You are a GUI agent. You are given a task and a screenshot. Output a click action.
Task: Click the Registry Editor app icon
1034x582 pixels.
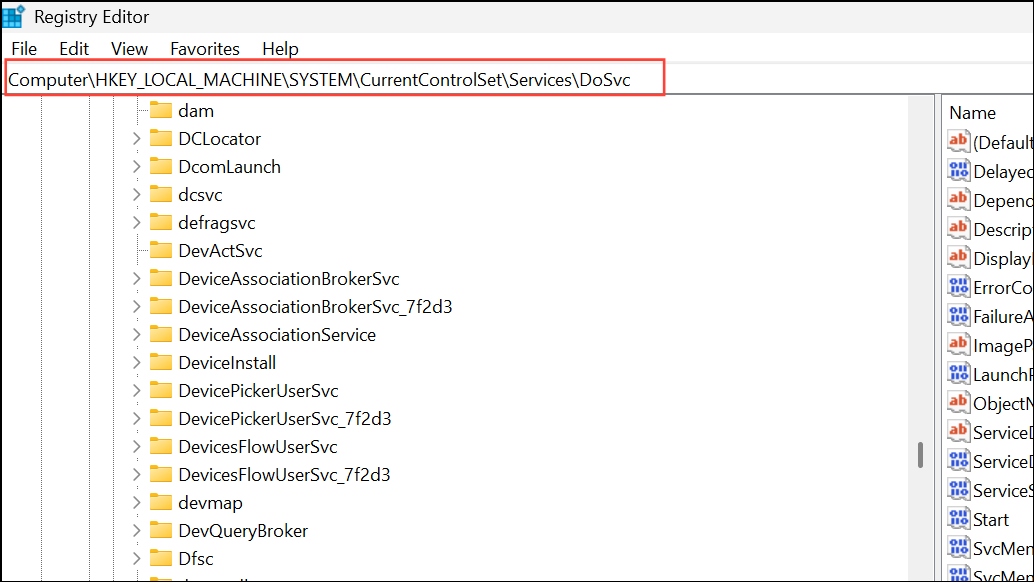click(13, 16)
